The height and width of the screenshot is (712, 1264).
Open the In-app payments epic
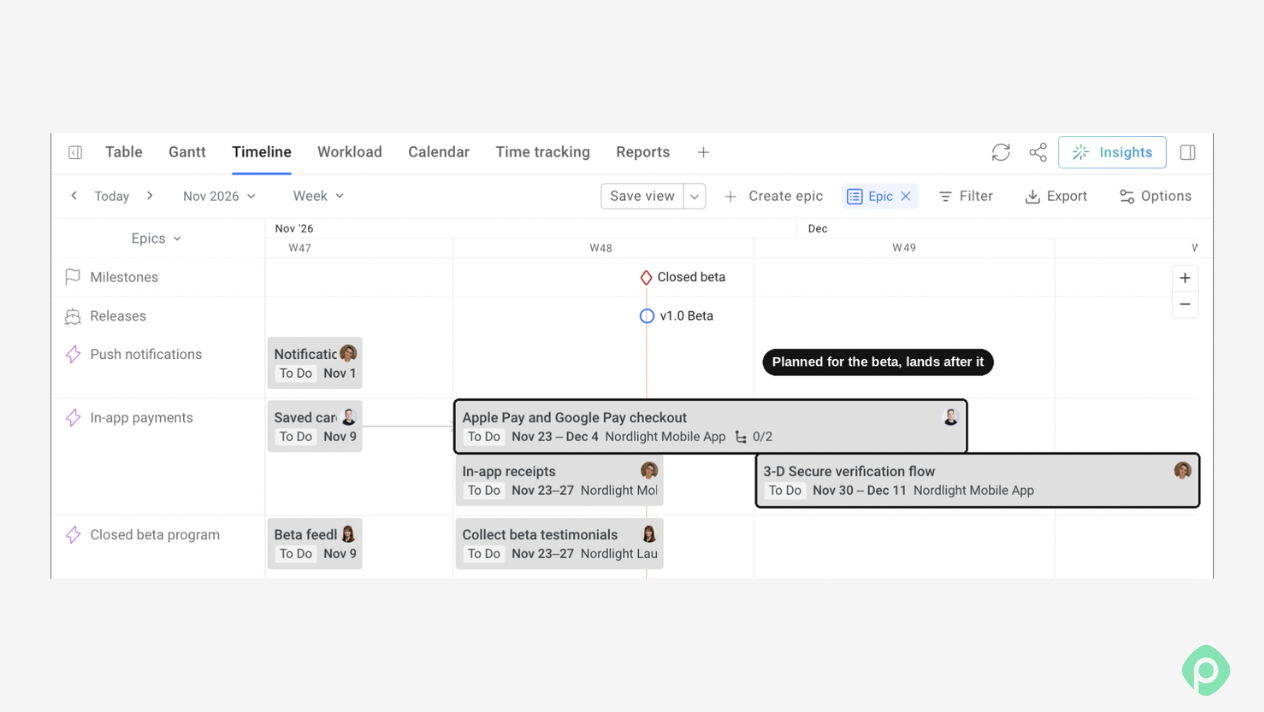(141, 418)
